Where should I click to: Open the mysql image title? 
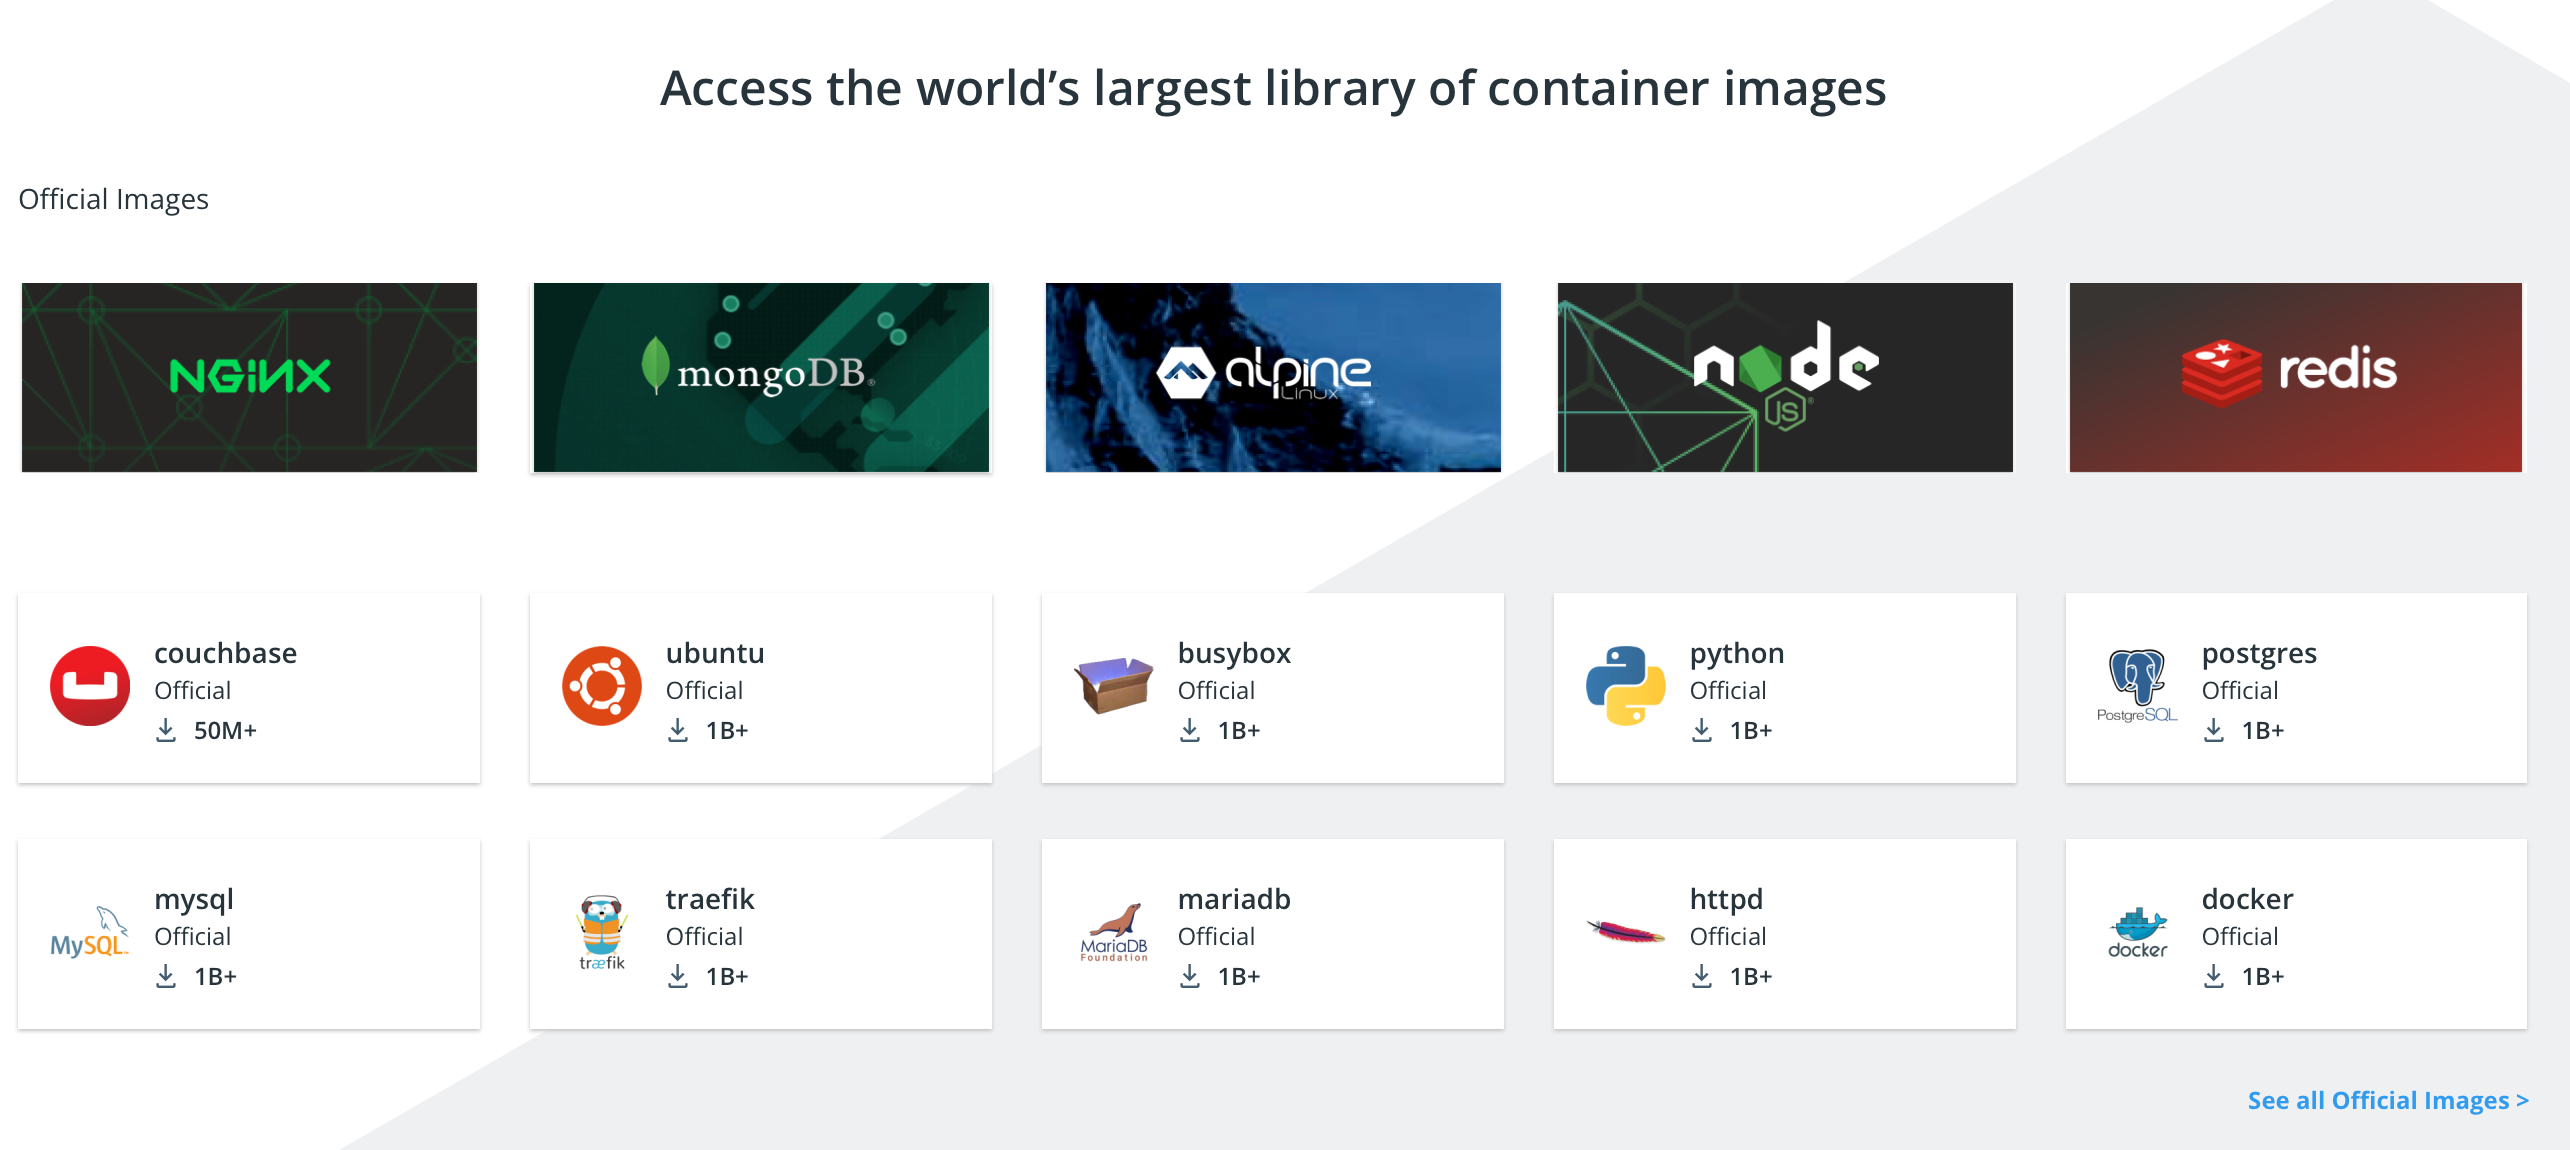click(194, 900)
